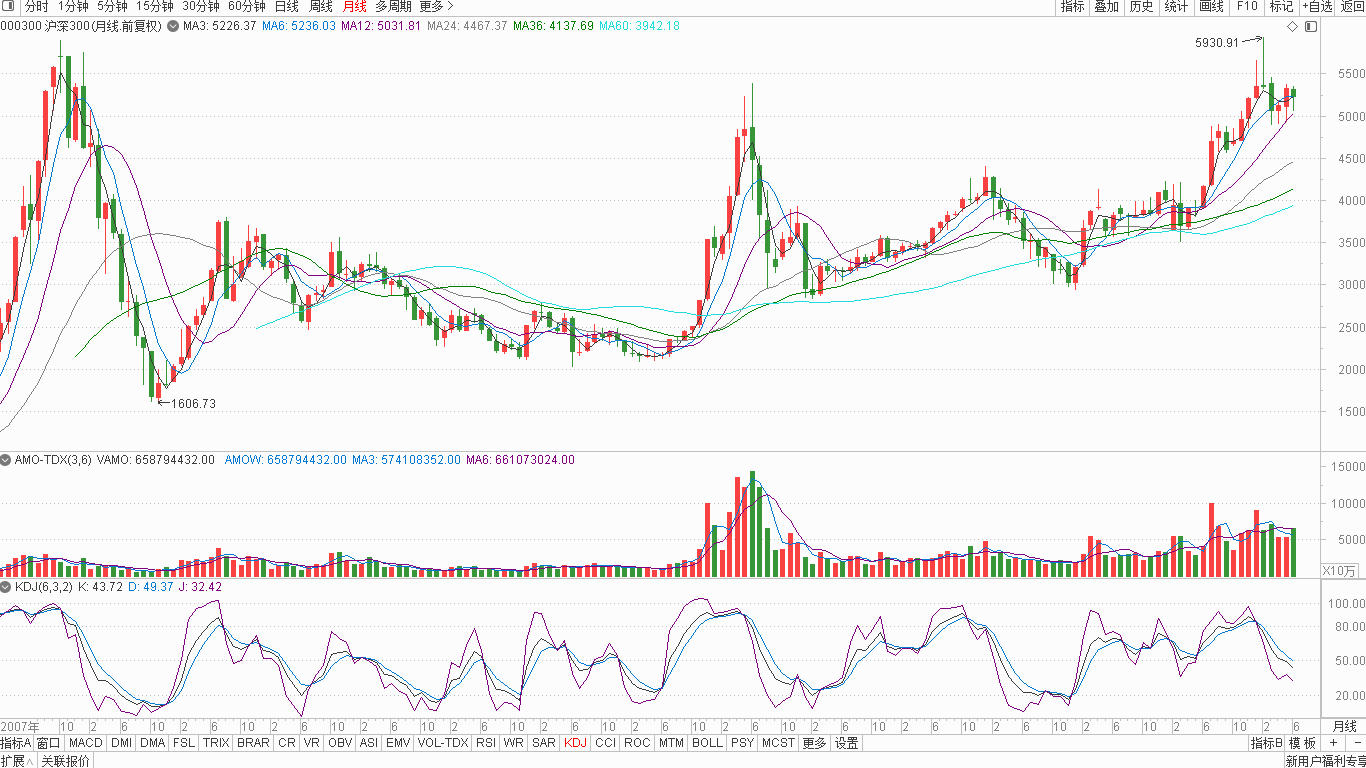Open the 历史 history button
The image size is (1366, 768).
point(1141,6)
